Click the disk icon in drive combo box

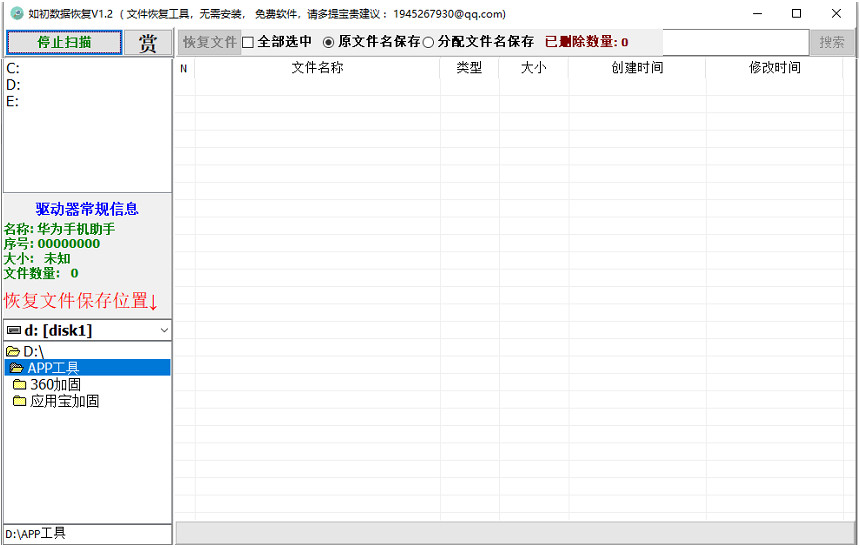pyautogui.click(x=14, y=330)
